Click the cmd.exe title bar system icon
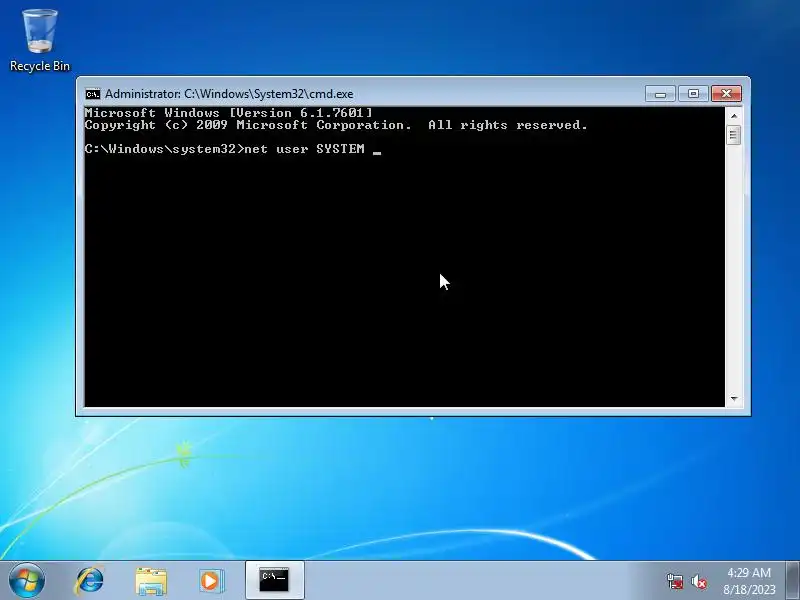The width and height of the screenshot is (800, 600). [93, 94]
